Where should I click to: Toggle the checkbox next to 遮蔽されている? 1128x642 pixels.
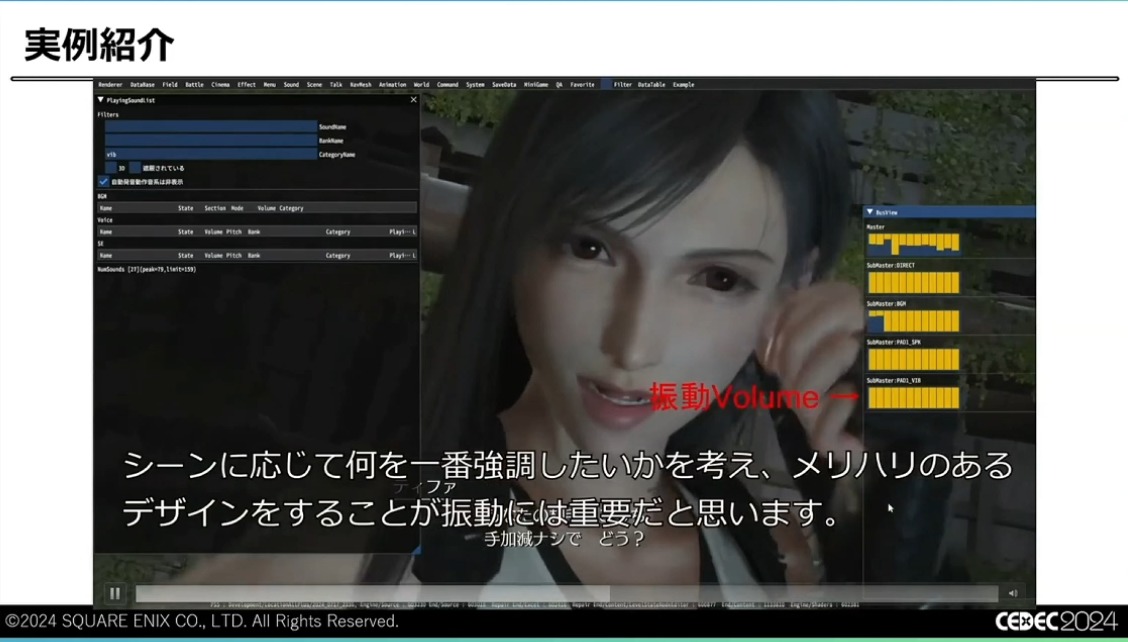point(135,168)
